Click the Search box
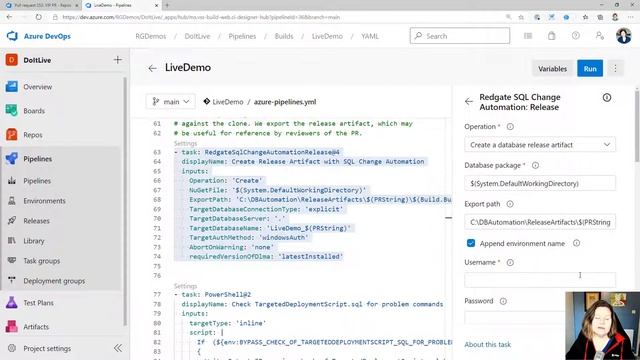 click(460, 36)
